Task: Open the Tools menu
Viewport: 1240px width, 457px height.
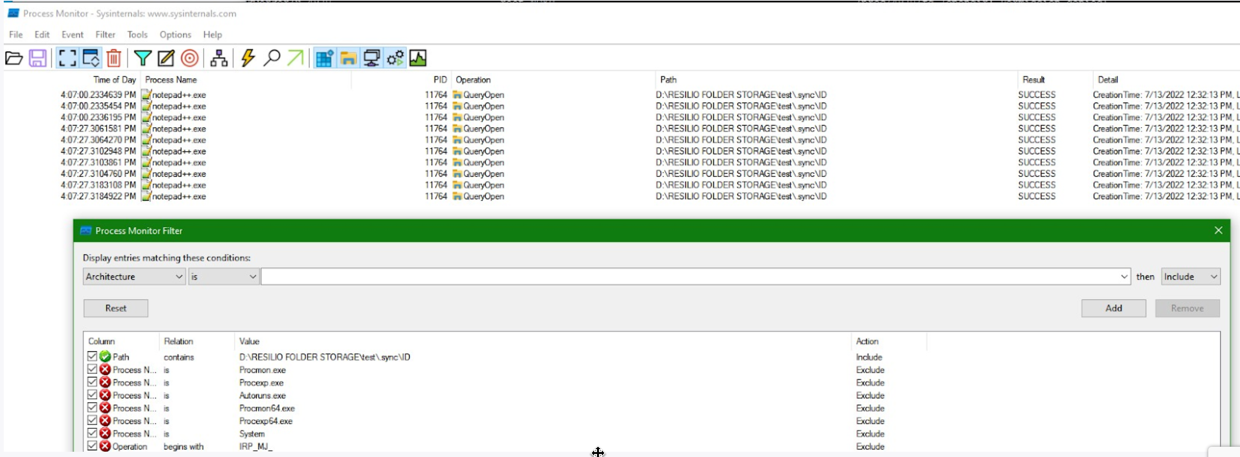Action: pos(137,35)
